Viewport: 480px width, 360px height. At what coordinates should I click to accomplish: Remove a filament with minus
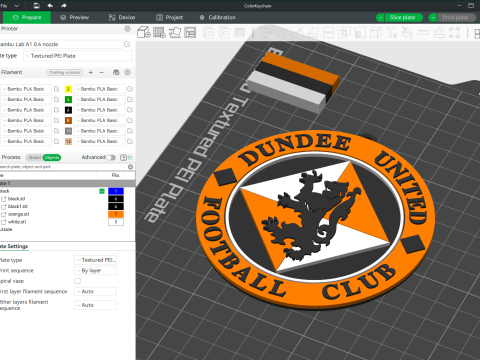pos(102,72)
